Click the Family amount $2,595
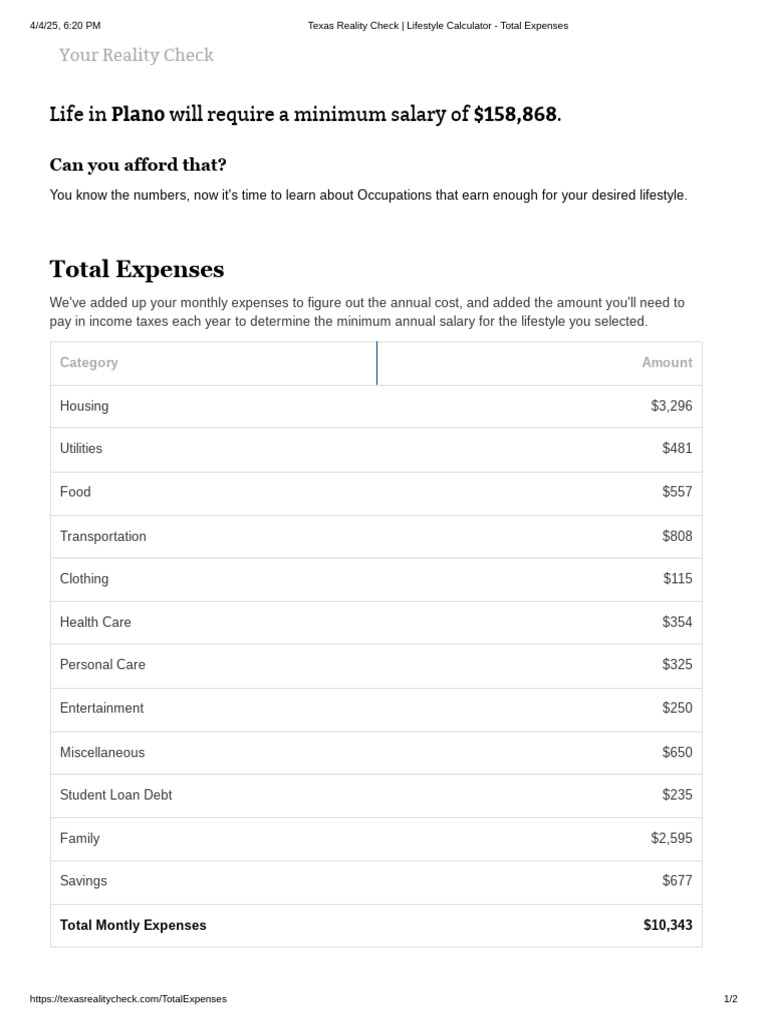 point(671,838)
